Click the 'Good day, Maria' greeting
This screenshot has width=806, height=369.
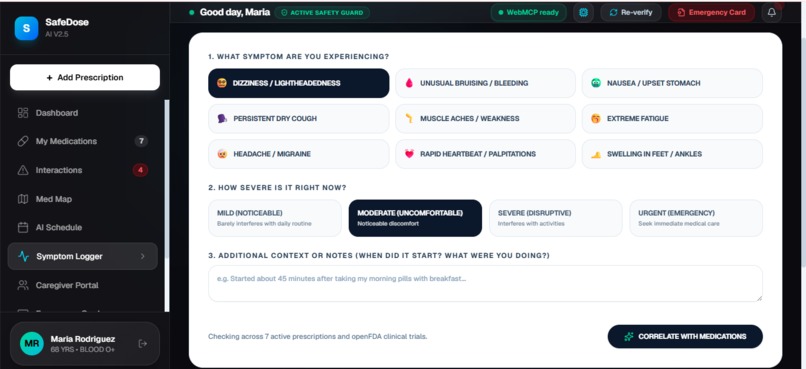(x=235, y=12)
